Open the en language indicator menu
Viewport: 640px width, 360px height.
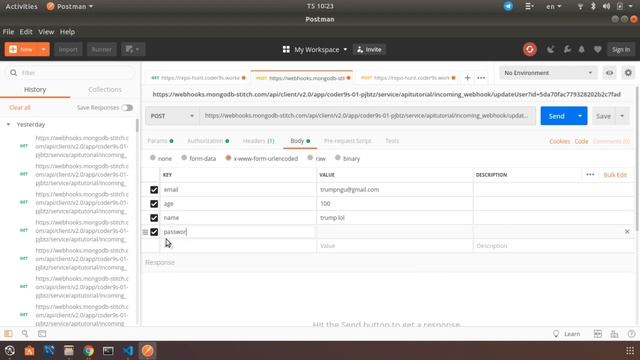pos(553,6)
